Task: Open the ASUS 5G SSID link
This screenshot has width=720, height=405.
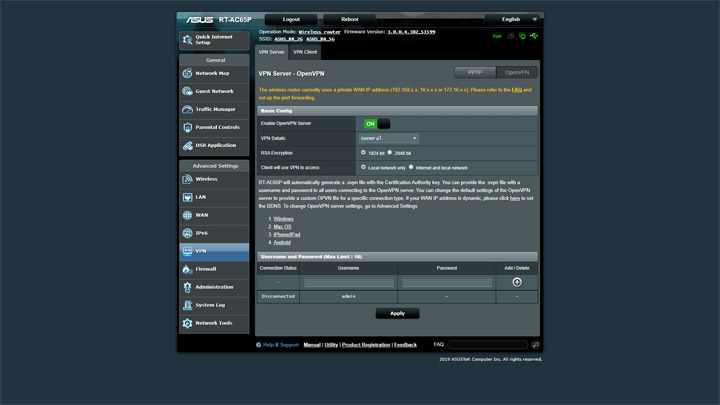Action: coord(321,39)
